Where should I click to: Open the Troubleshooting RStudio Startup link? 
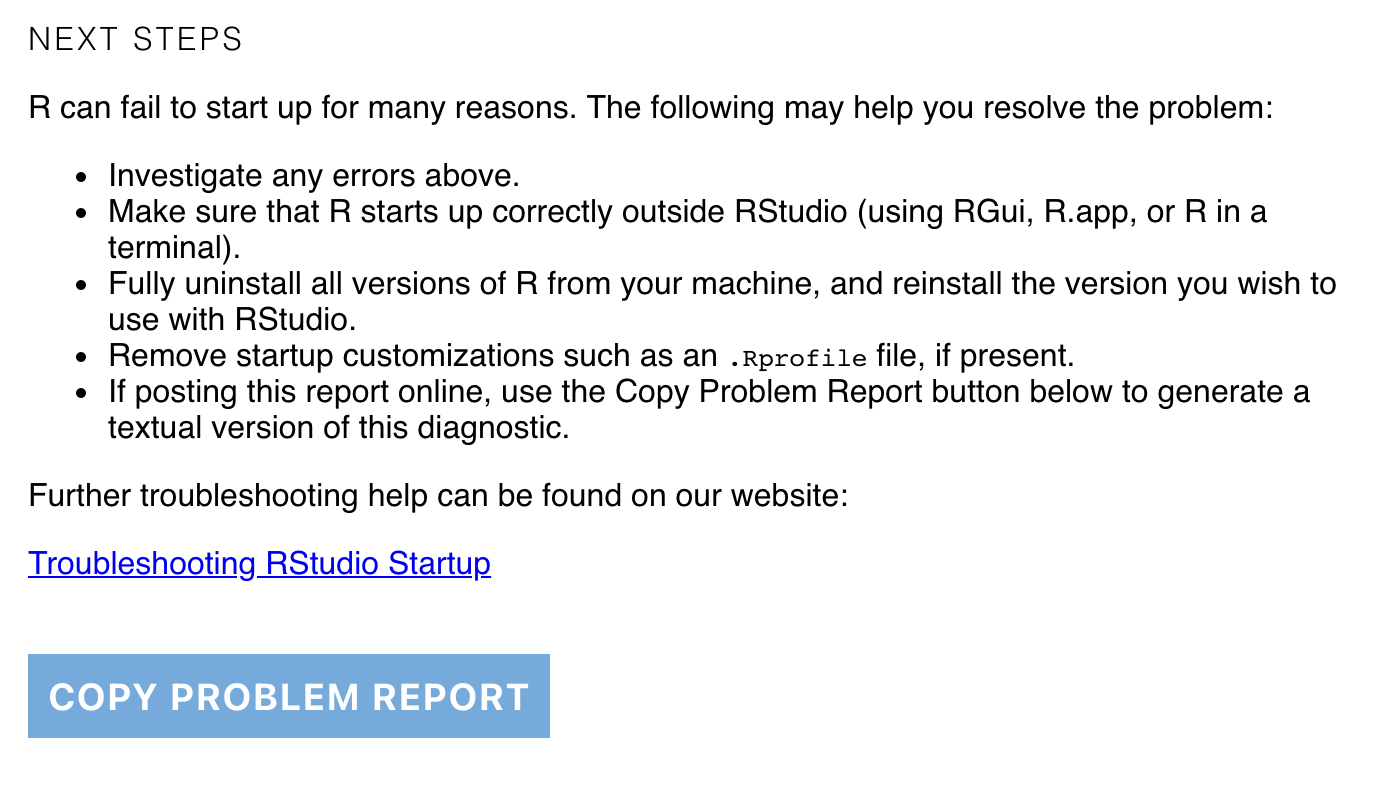(259, 563)
